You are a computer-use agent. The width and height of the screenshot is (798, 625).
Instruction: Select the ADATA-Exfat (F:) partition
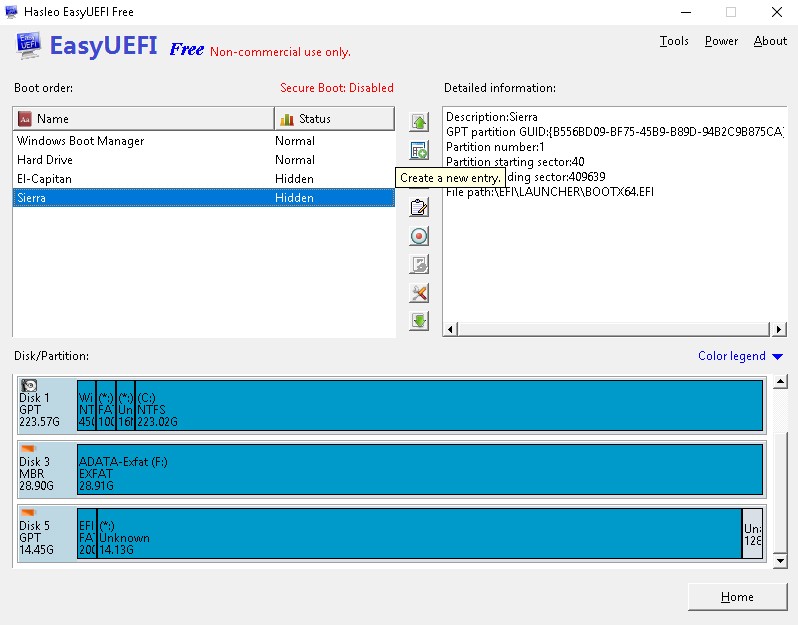tap(420, 469)
